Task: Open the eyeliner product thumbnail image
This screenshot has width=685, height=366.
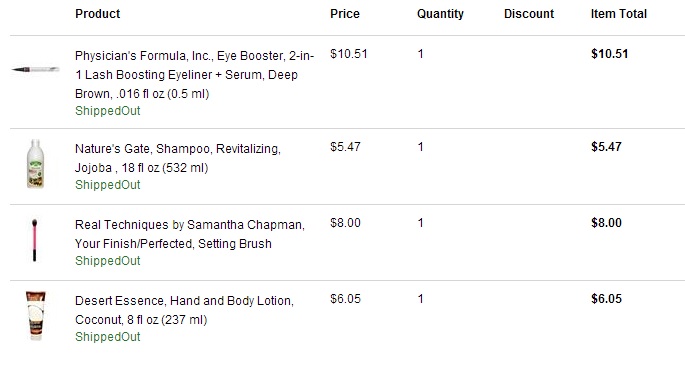Action: (x=35, y=69)
